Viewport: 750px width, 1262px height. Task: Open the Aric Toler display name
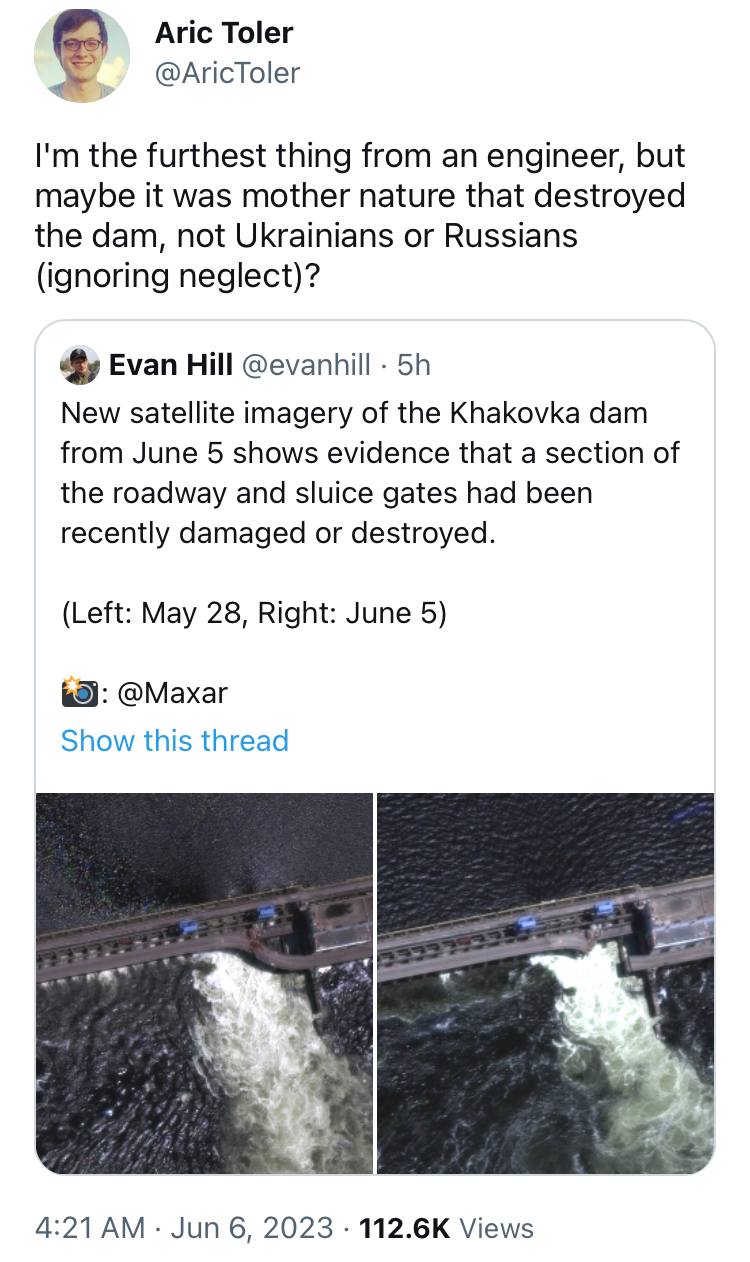point(224,33)
